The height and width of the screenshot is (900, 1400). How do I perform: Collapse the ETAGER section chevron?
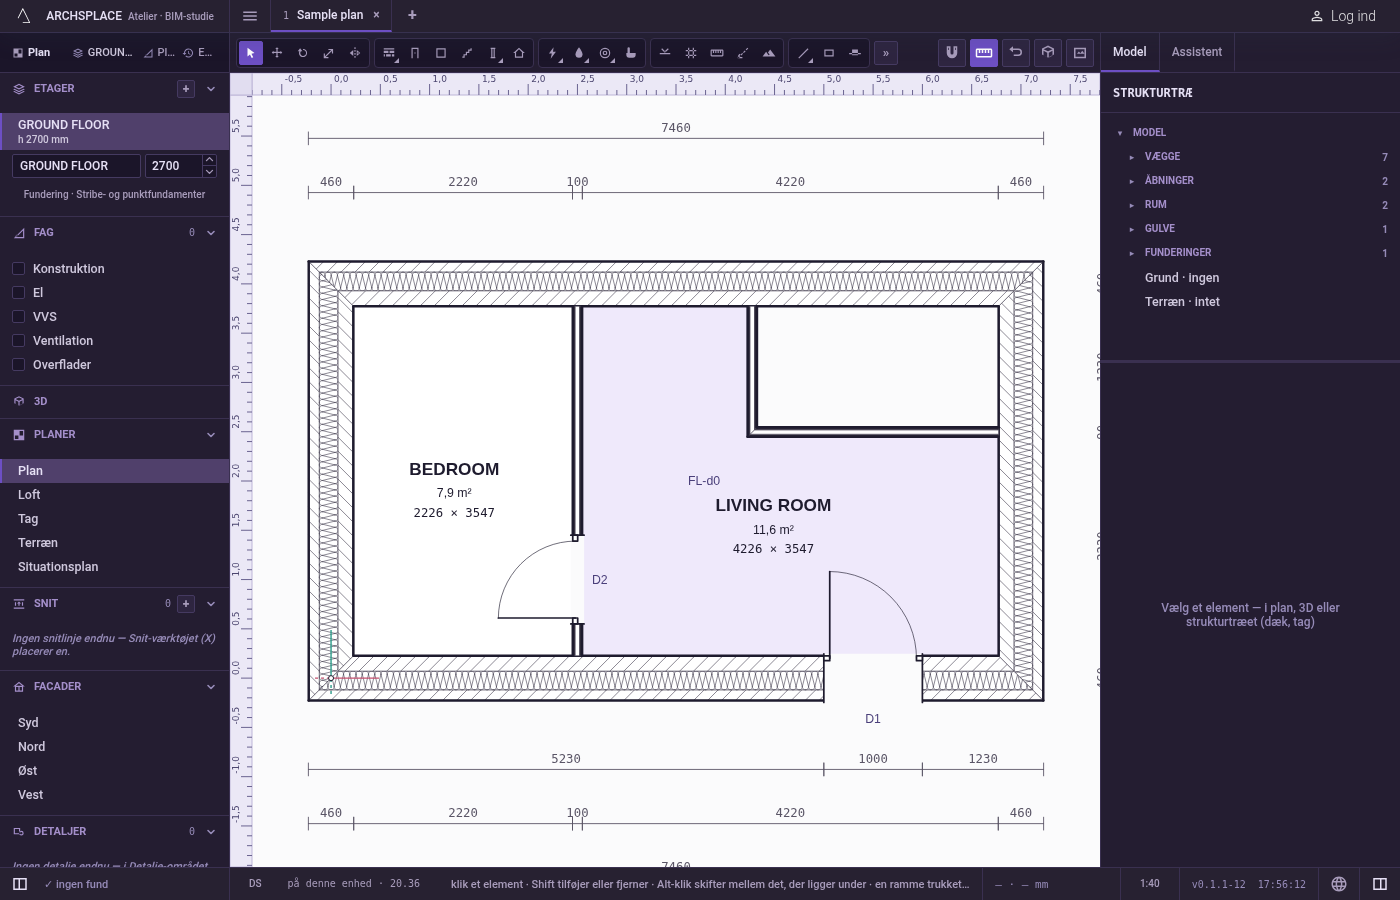211,89
